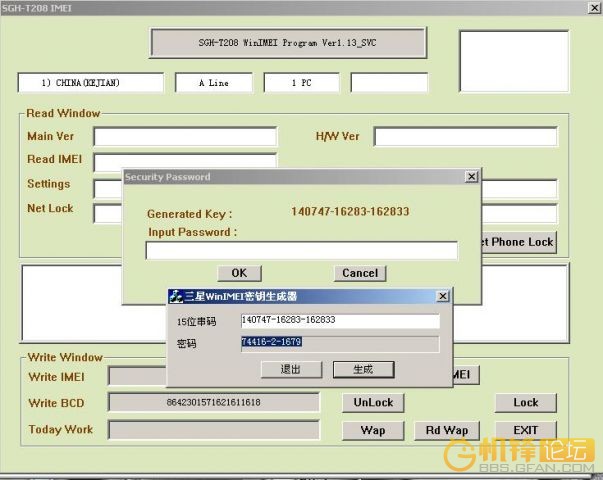Click the WinIMEI Program Ver1.13_SVC banner
This screenshot has height=480, width=603.
click(x=288, y=43)
